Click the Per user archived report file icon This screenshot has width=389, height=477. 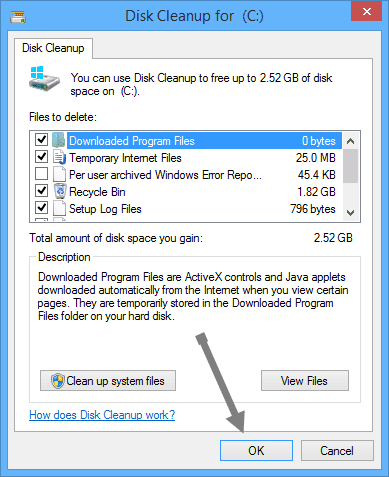coord(59,174)
